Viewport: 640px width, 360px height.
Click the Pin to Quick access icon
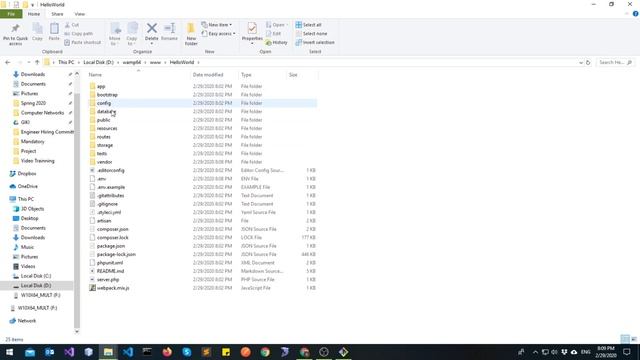[x=16, y=33]
